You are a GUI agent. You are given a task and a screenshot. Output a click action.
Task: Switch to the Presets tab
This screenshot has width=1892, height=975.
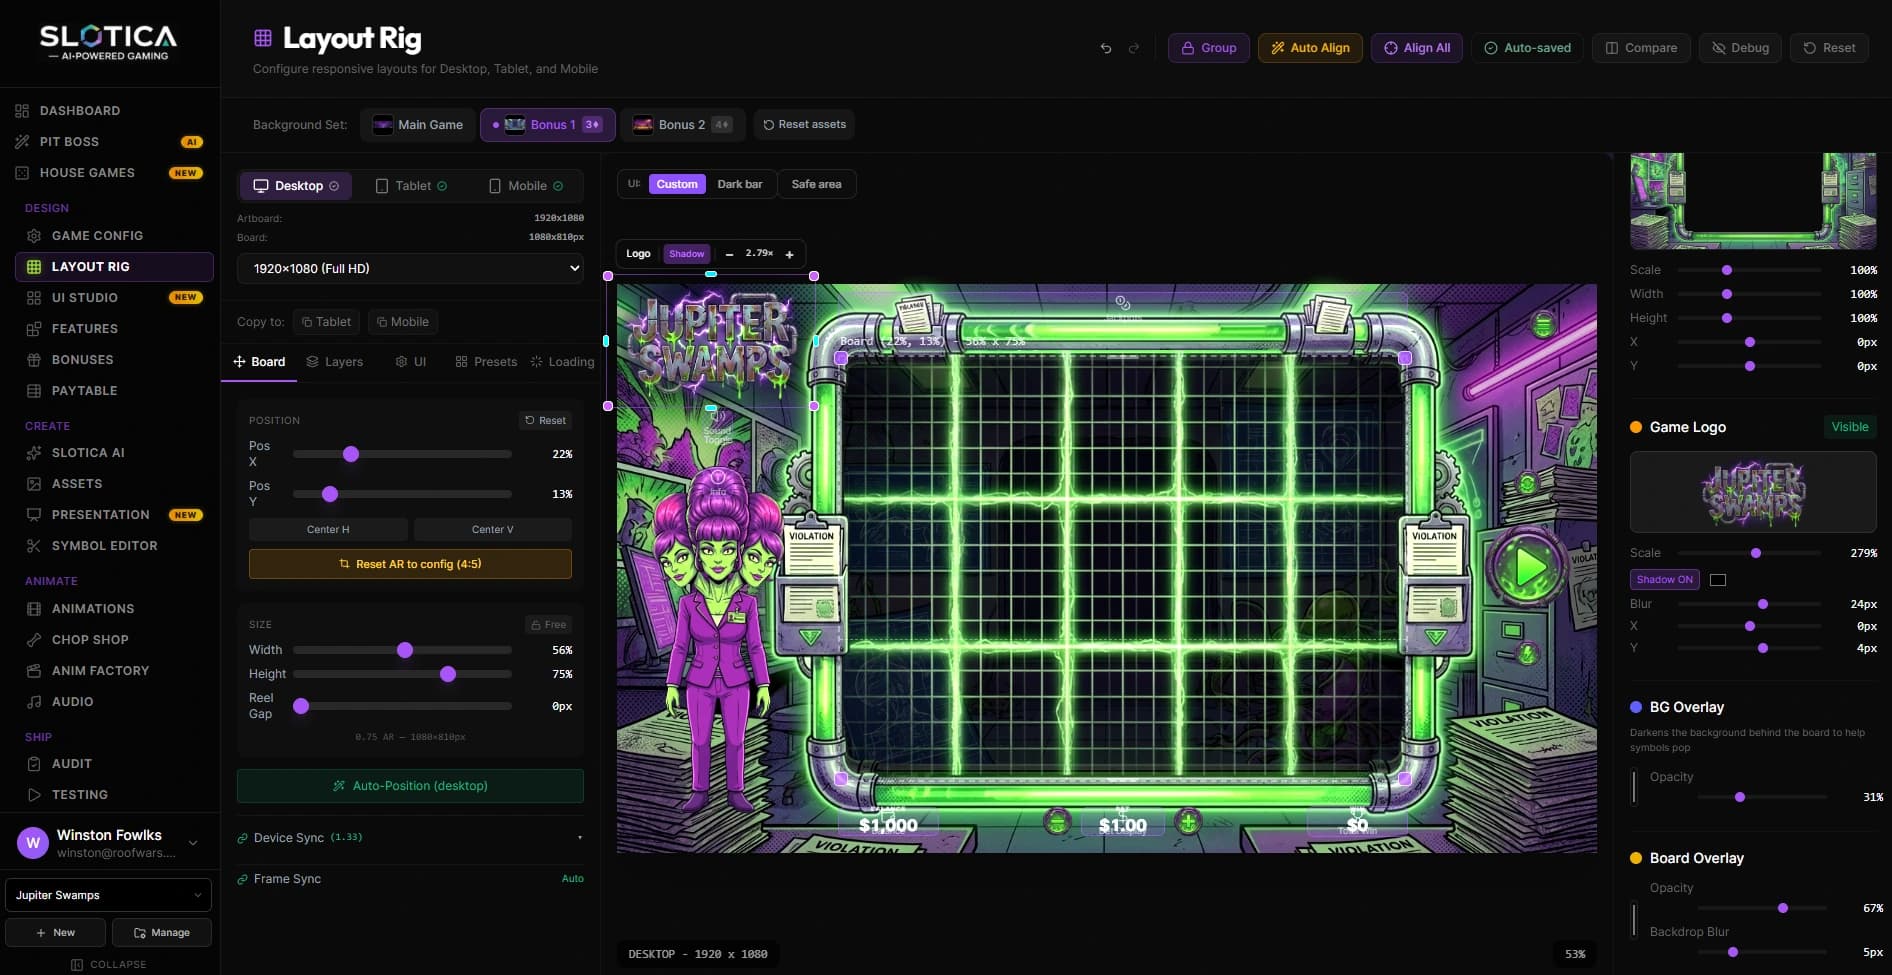(x=486, y=362)
